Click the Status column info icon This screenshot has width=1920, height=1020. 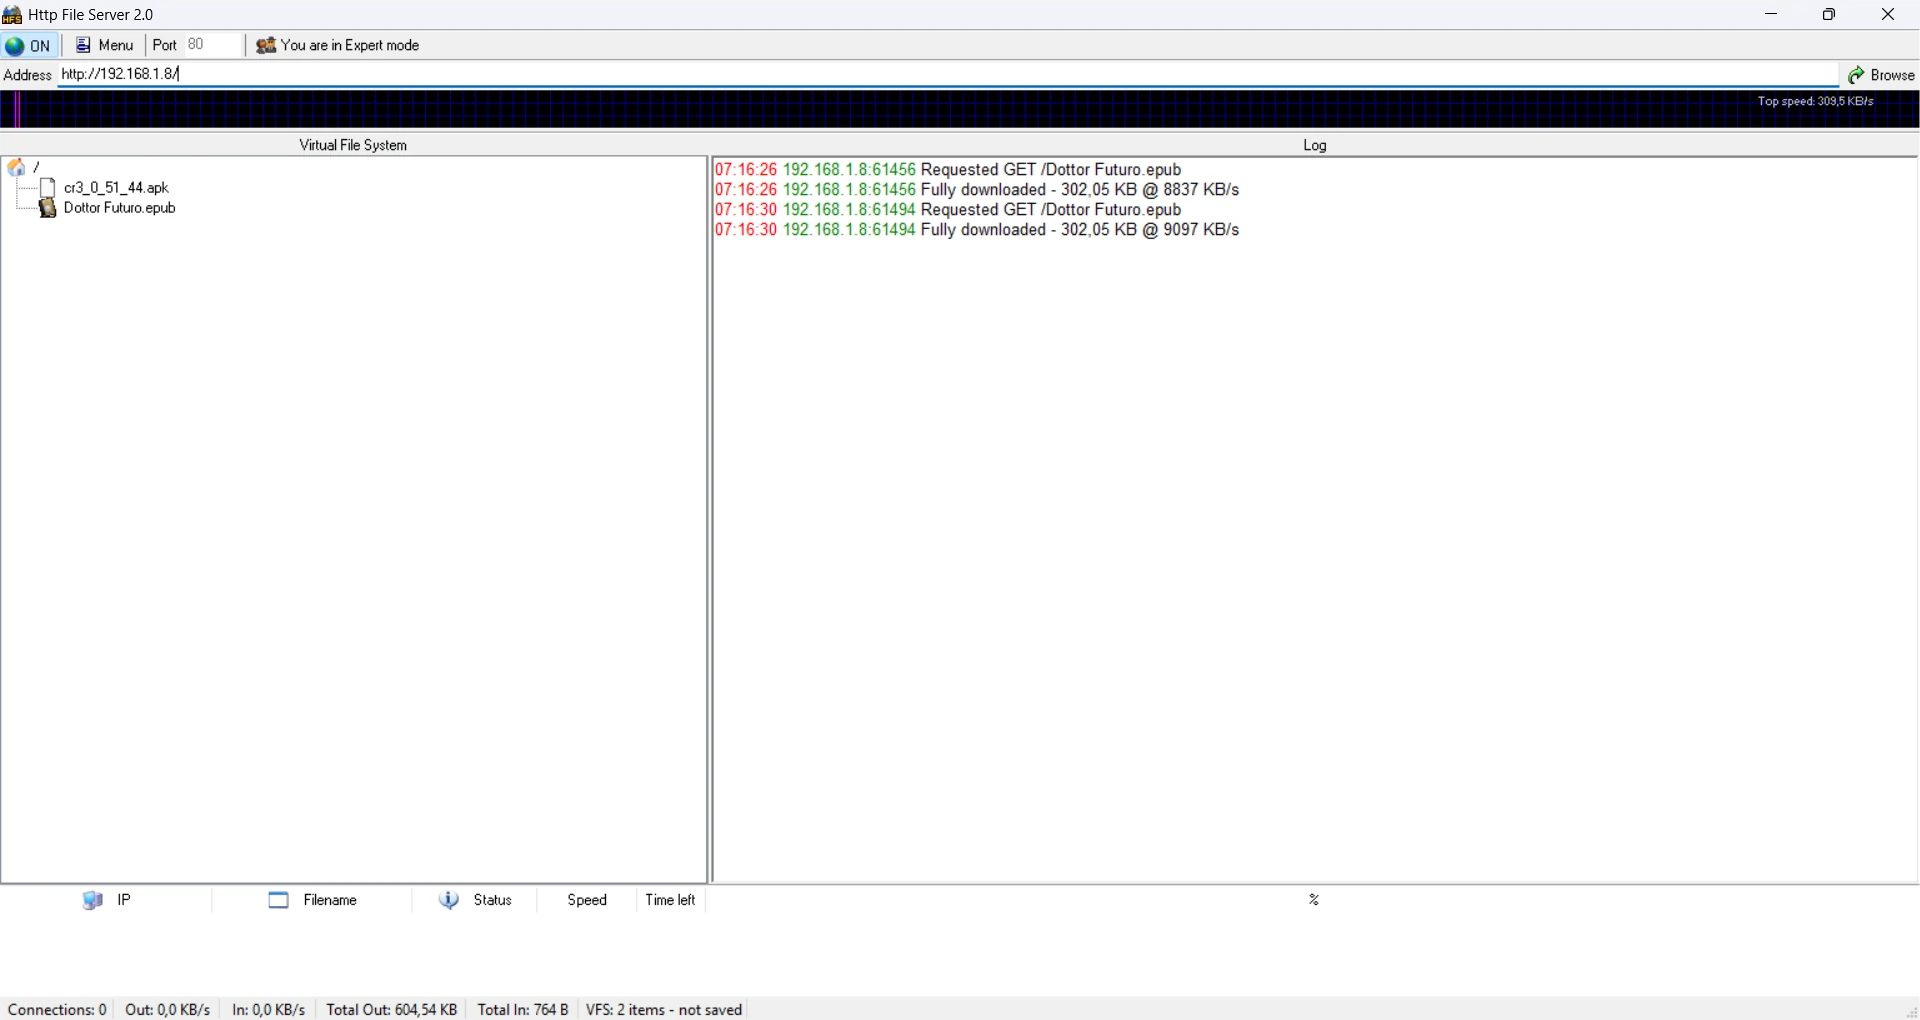pos(449,900)
